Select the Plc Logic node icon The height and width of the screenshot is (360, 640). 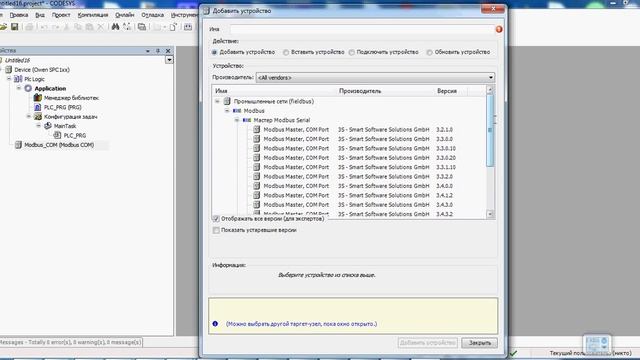click(18, 79)
